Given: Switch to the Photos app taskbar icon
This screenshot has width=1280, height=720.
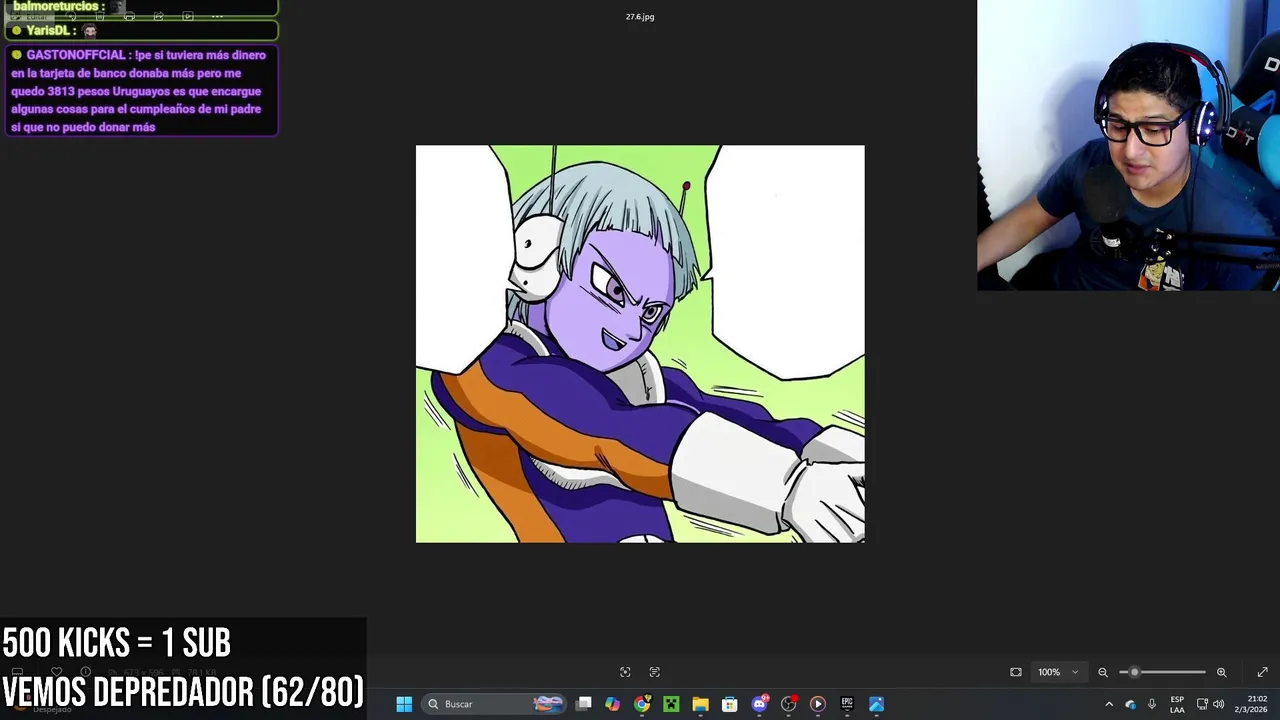Looking at the screenshot, I should 876,704.
